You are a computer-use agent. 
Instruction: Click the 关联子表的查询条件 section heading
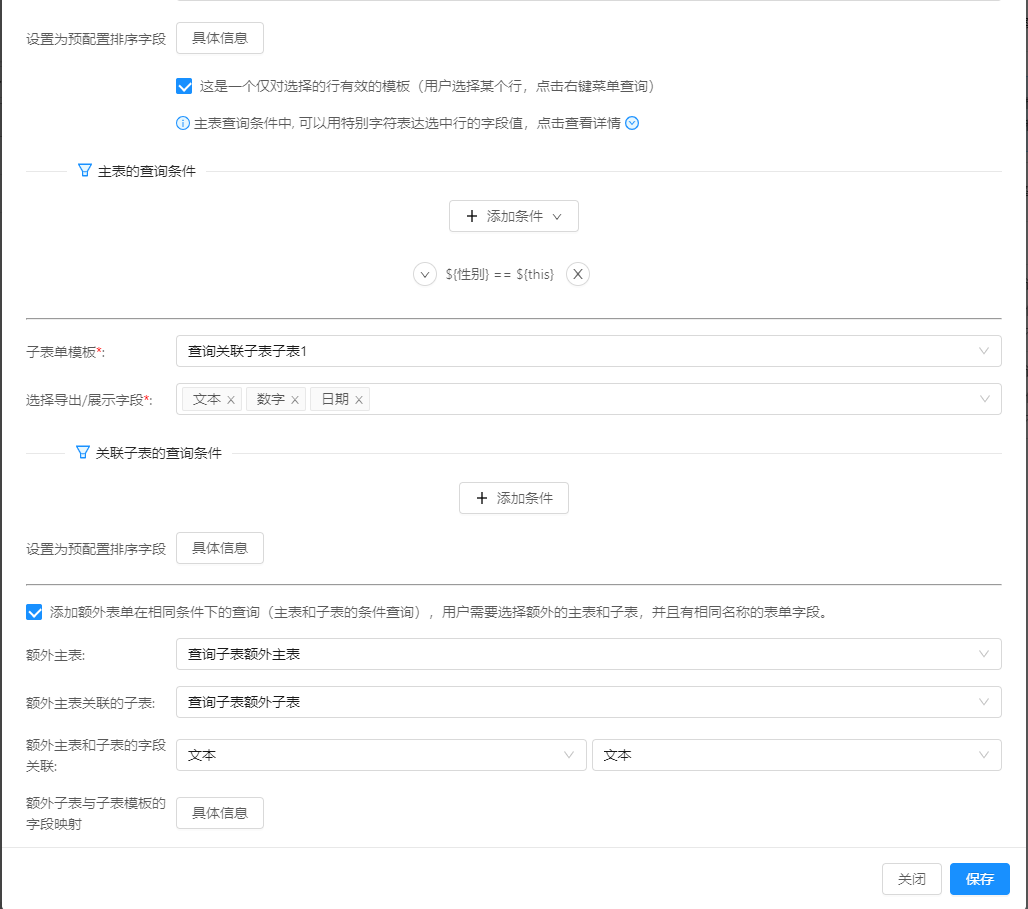pyautogui.click(x=159, y=453)
